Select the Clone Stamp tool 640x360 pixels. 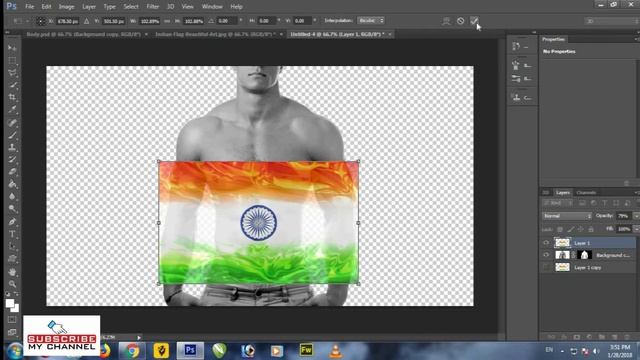(x=12, y=147)
